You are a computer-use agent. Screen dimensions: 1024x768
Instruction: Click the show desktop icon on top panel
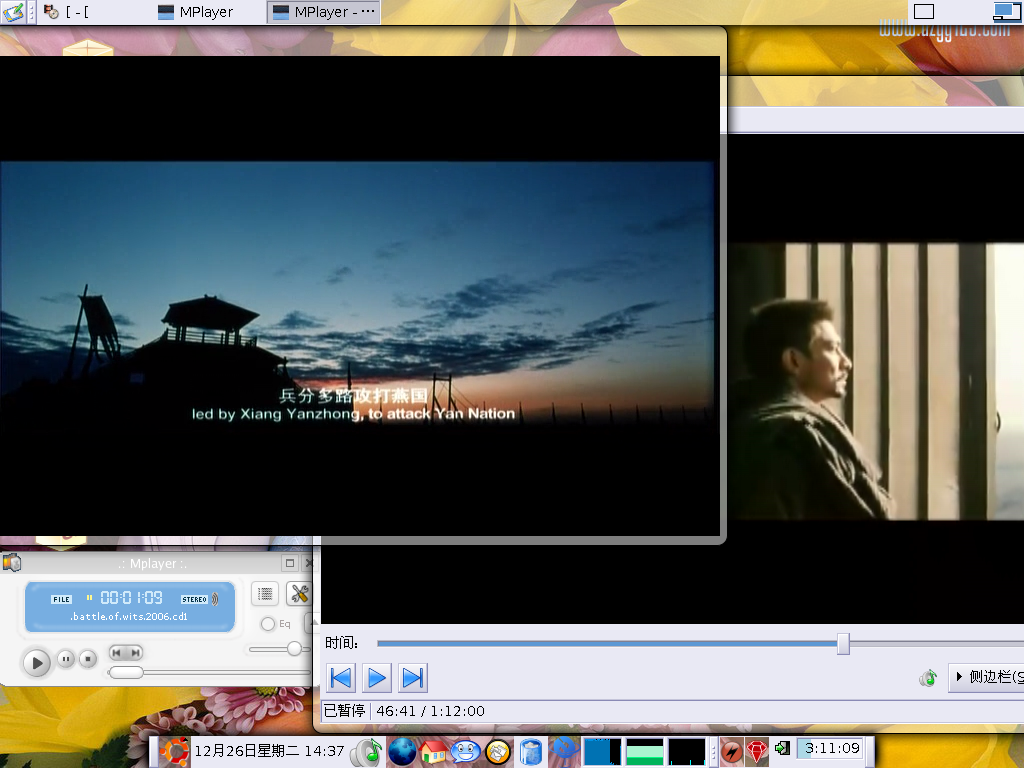tap(13, 12)
